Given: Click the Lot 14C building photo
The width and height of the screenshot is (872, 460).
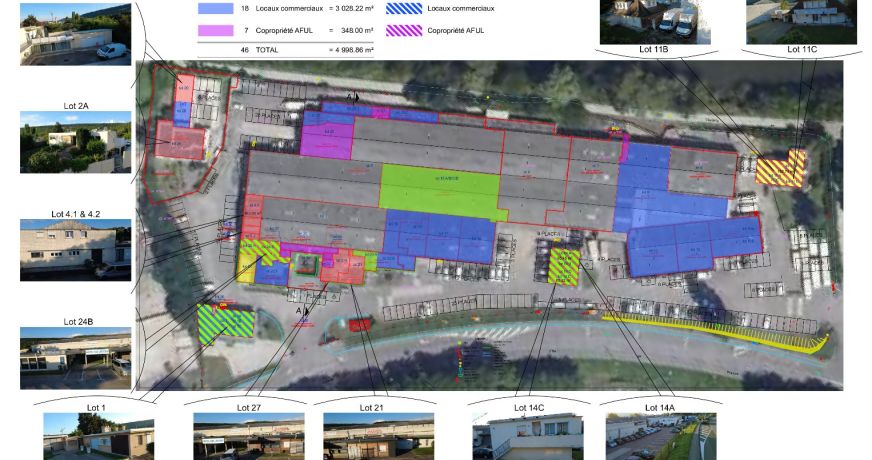Looking at the screenshot, I should click(528, 436).
